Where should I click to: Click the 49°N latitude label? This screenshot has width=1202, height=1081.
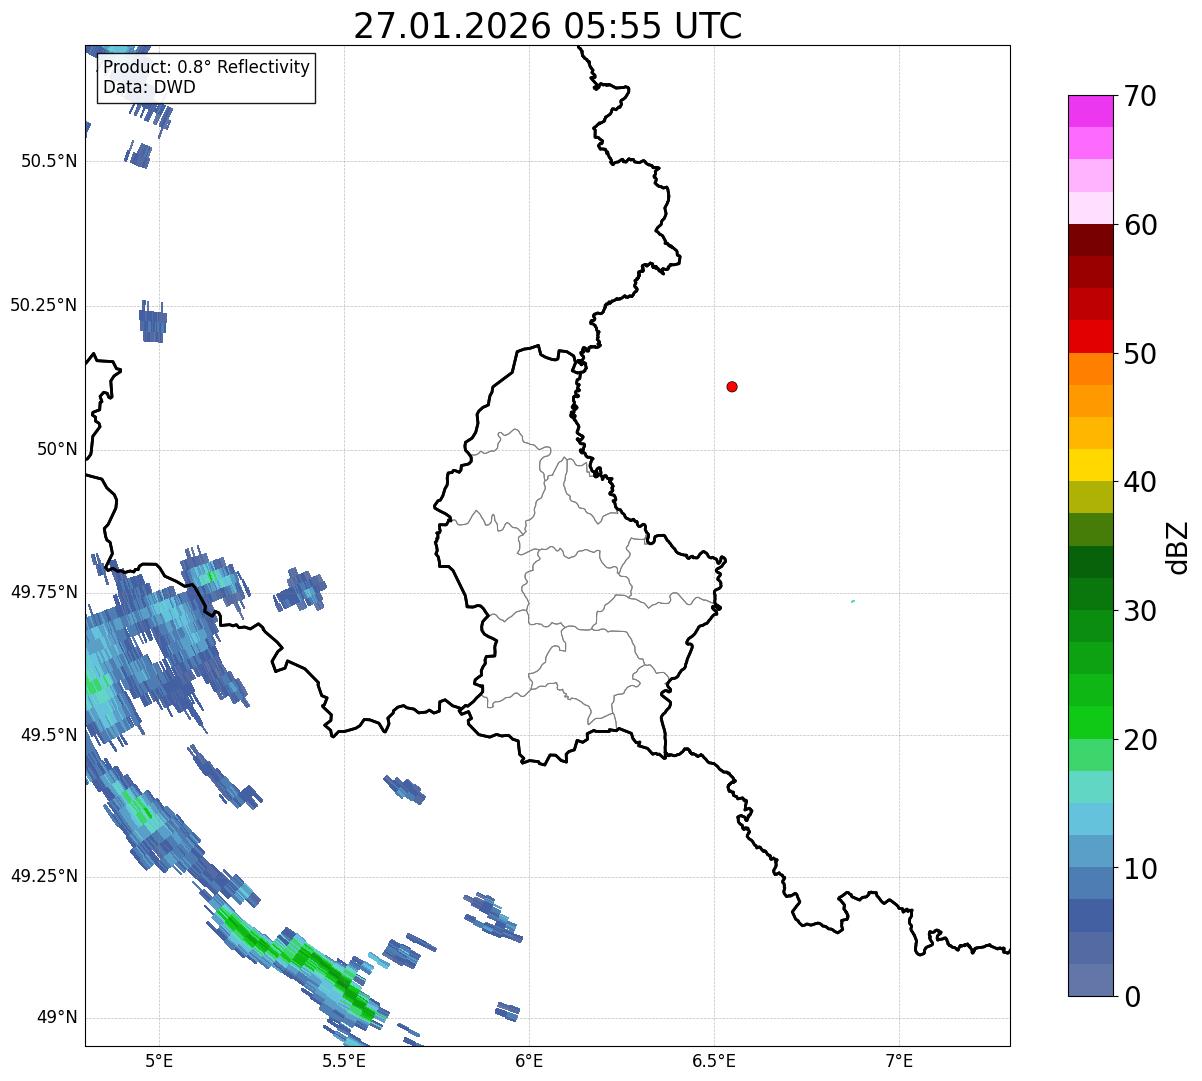pyautogui.click(x=57, y=1018)
